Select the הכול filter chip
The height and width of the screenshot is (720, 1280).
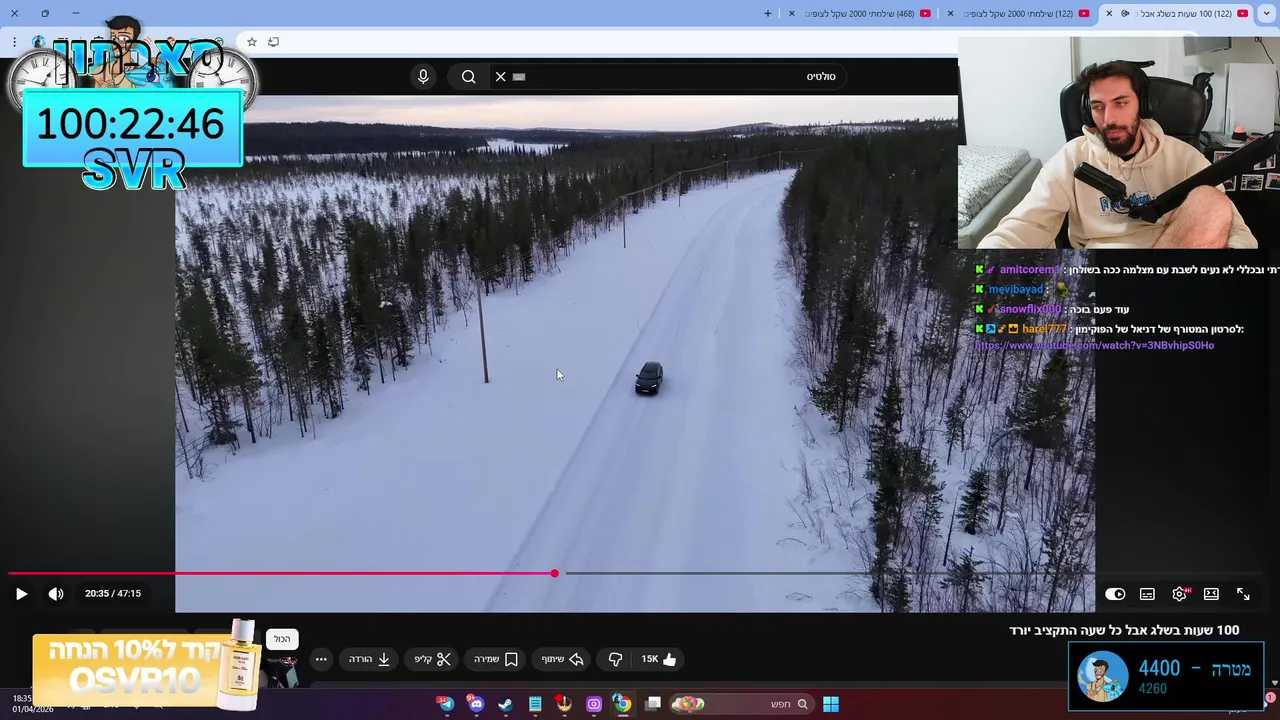(282, 639)
